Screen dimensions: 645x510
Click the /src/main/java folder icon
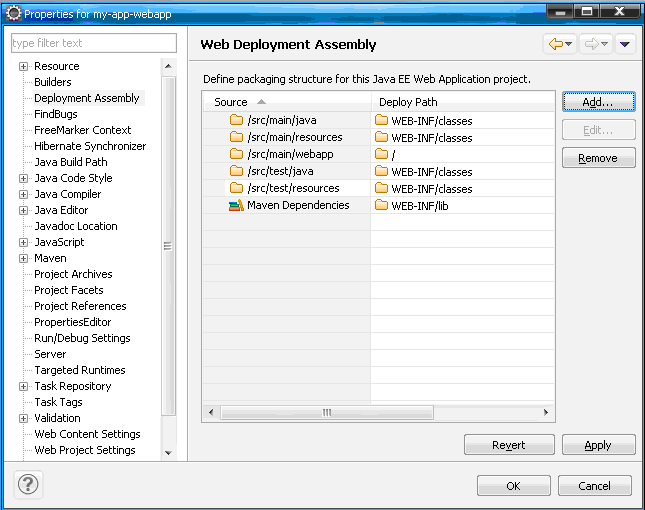point(237,120)
